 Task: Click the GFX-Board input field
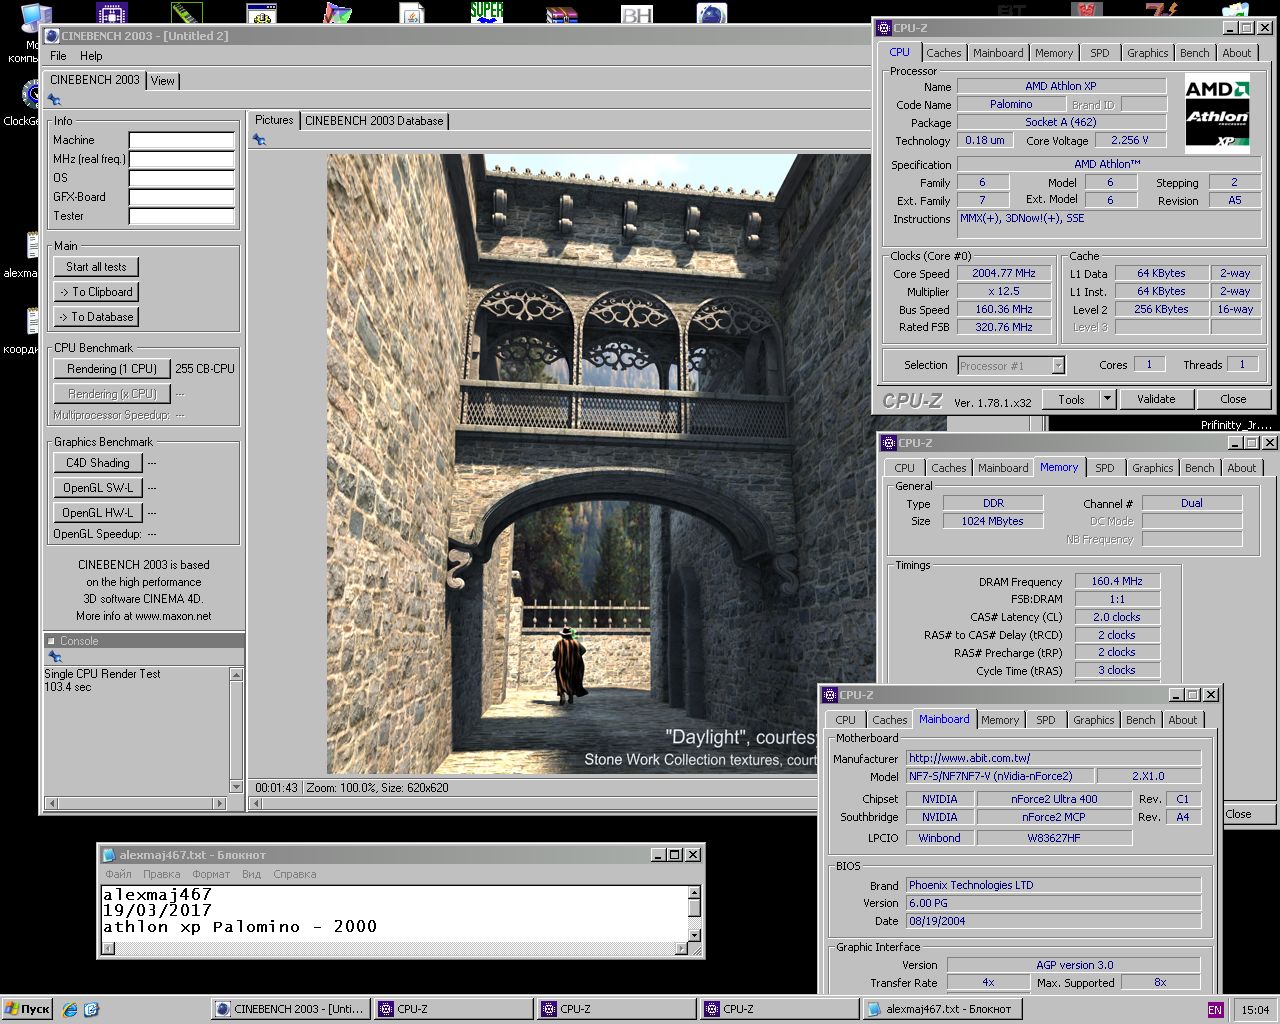[x=182, y=197]
